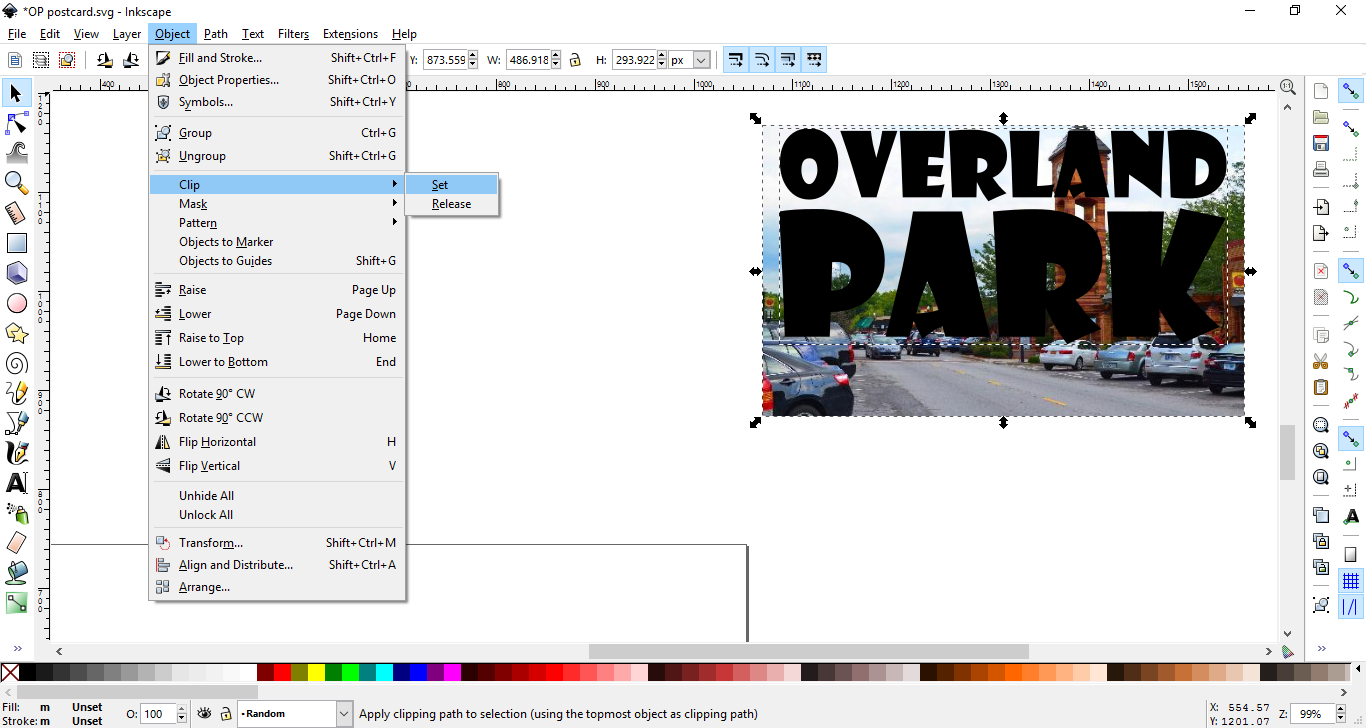This screenshot has width=1366, height=728.
Task: Expand more tools on left toolbar
Action: tap(16, 648)
